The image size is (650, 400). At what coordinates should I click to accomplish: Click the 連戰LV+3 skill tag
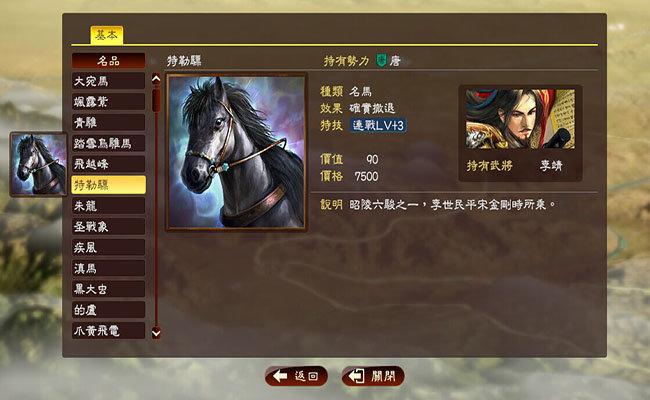tap(378, 125)
